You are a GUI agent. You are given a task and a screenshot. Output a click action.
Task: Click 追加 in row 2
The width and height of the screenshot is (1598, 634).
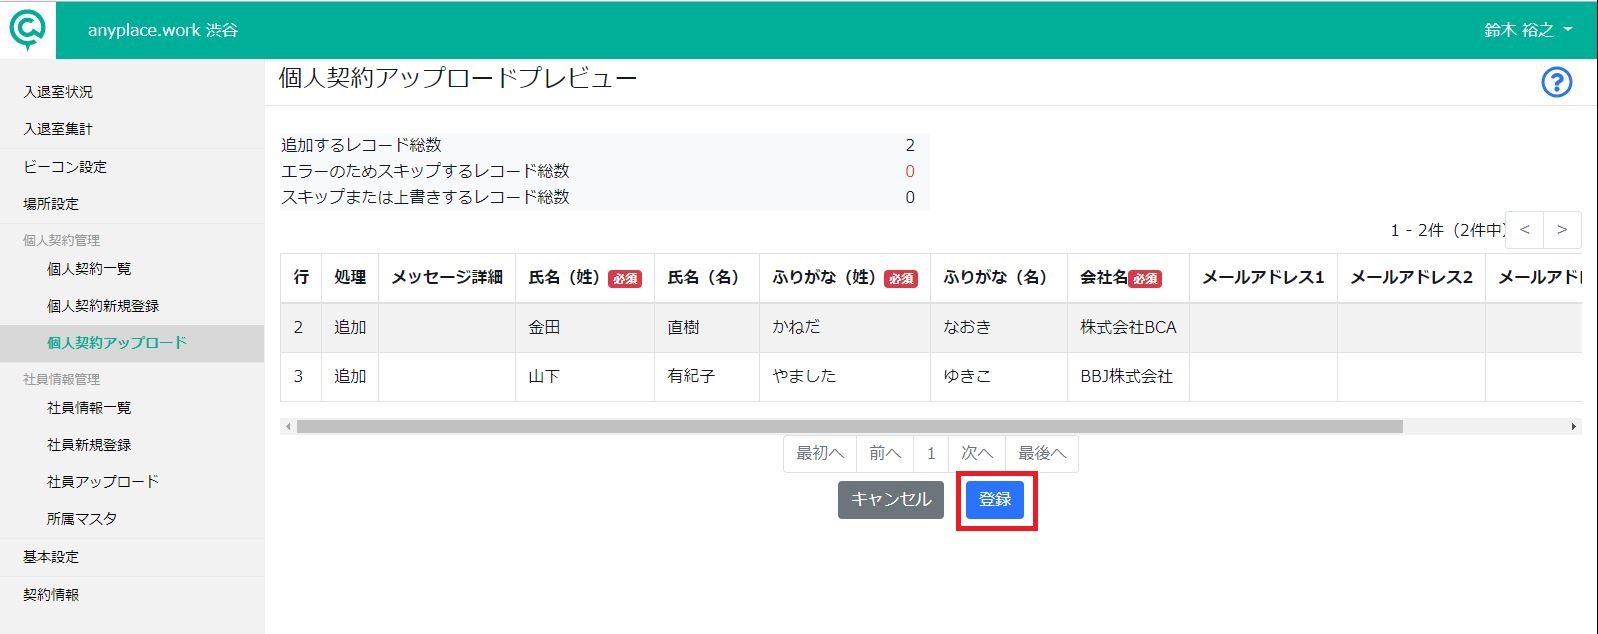click(x=350, y=328)
